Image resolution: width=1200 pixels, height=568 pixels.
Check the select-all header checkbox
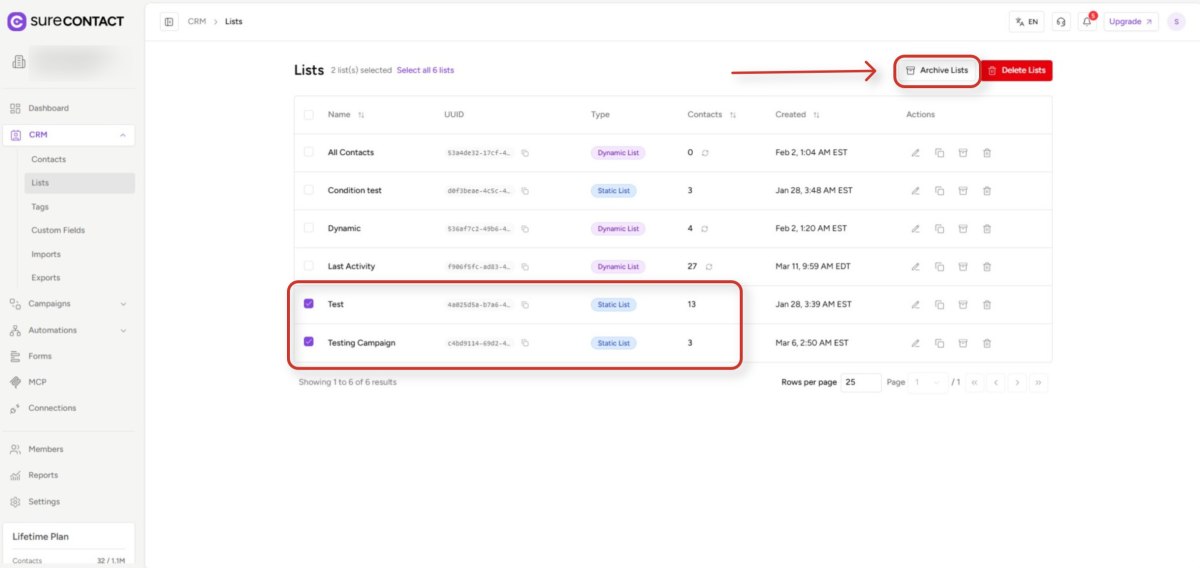coord(308,115)
